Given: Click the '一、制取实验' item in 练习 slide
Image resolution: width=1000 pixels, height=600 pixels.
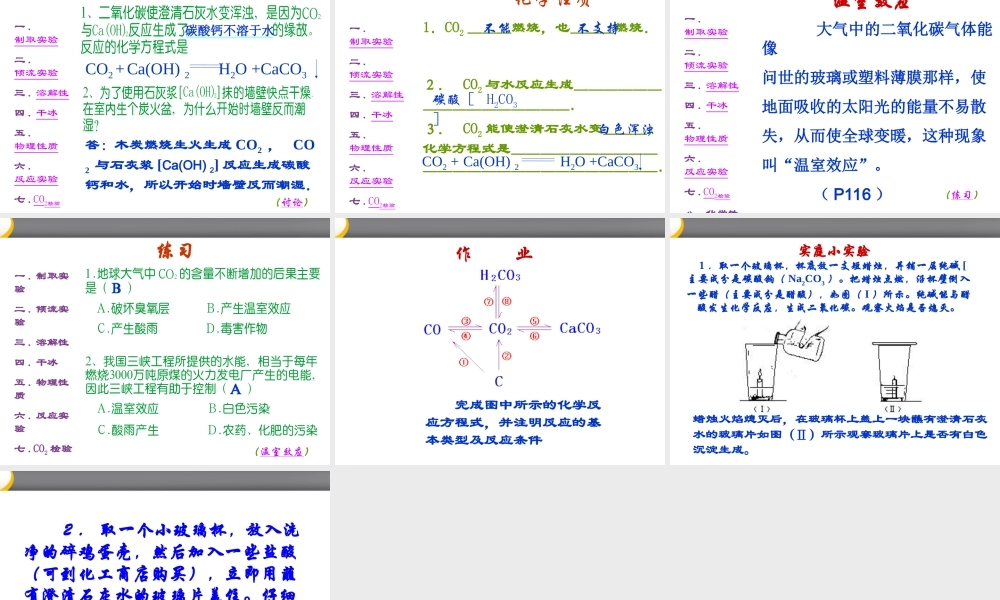Looking at the screenshot, I should tap(42, 282).
